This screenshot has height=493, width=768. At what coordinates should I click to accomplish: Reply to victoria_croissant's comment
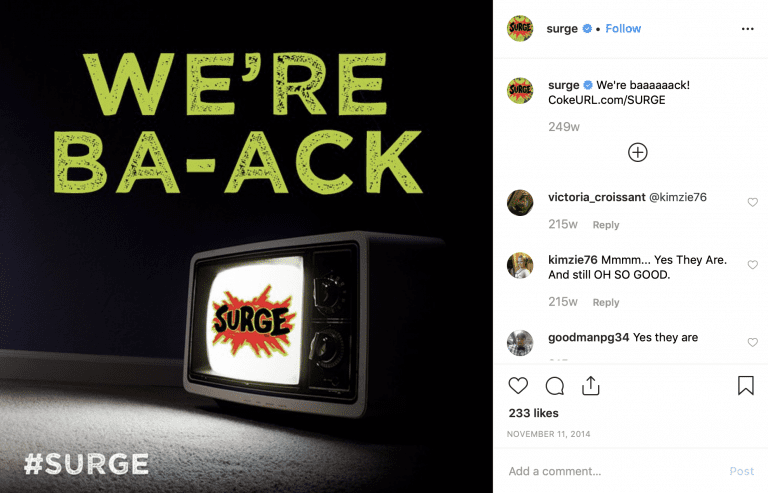pyautogui.click(x=606, y=225)
